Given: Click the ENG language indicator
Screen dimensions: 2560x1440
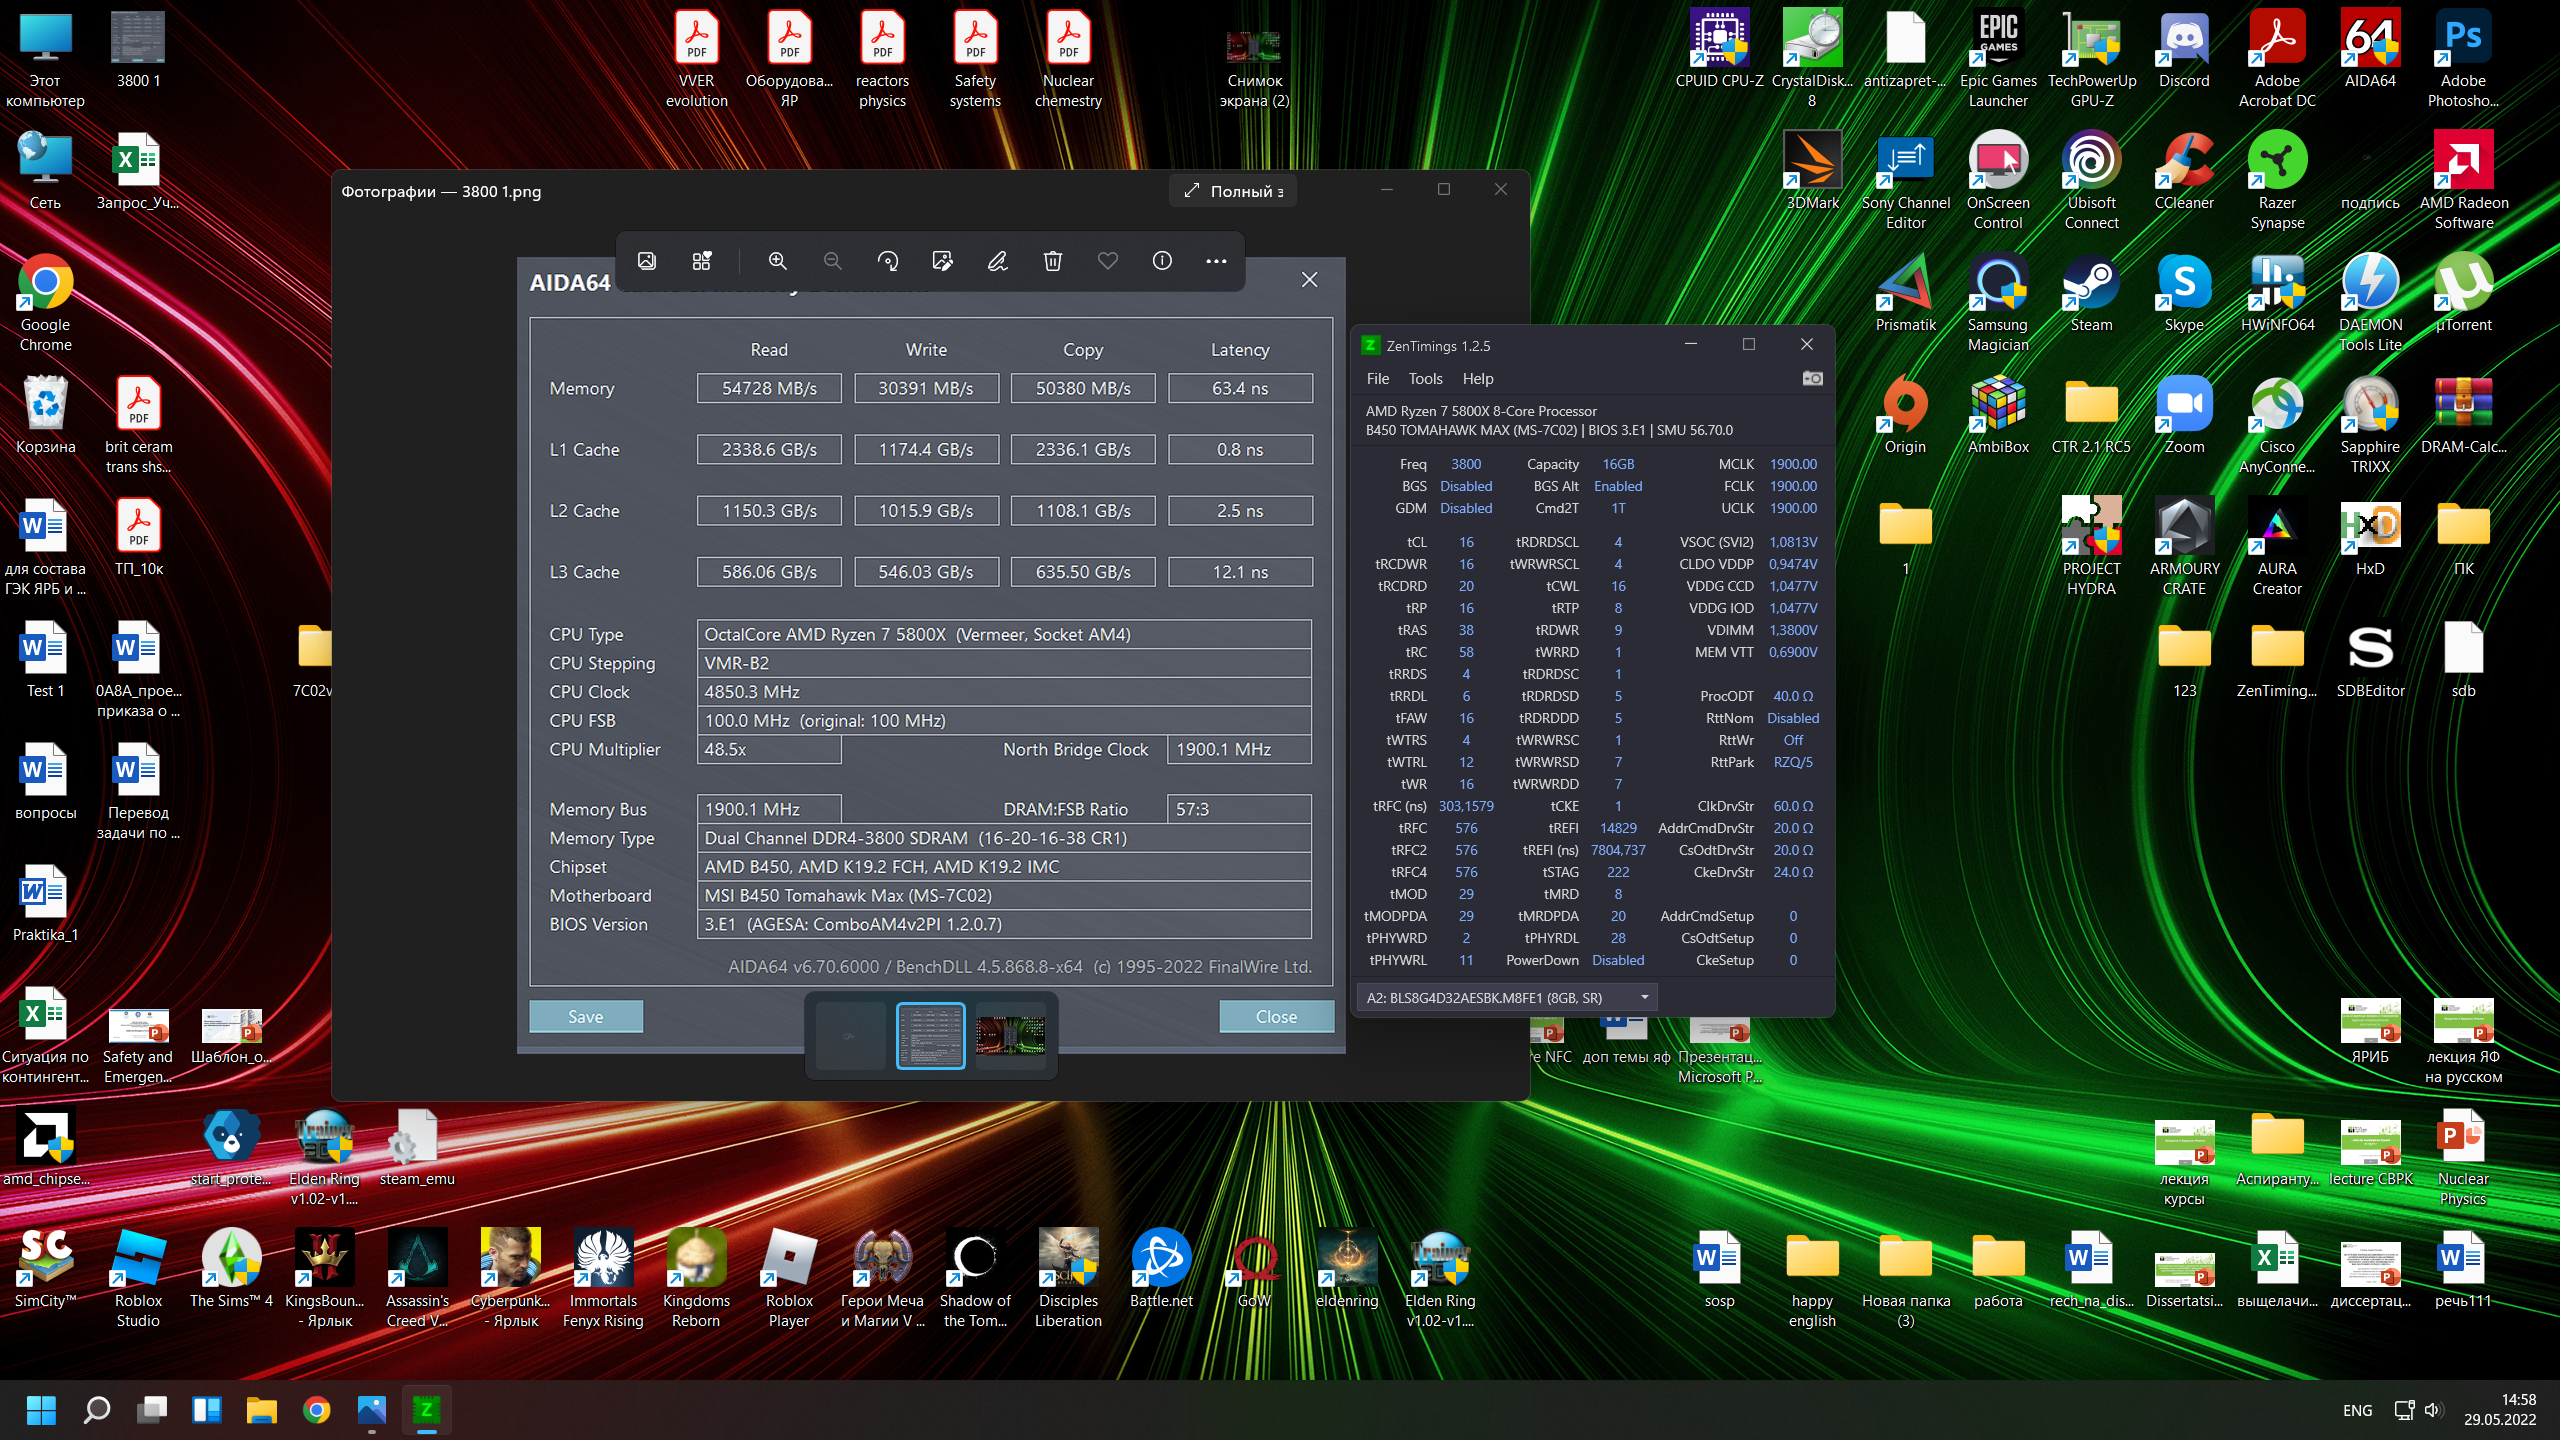Looking at the screenshot, I should pos(2356,1410).
